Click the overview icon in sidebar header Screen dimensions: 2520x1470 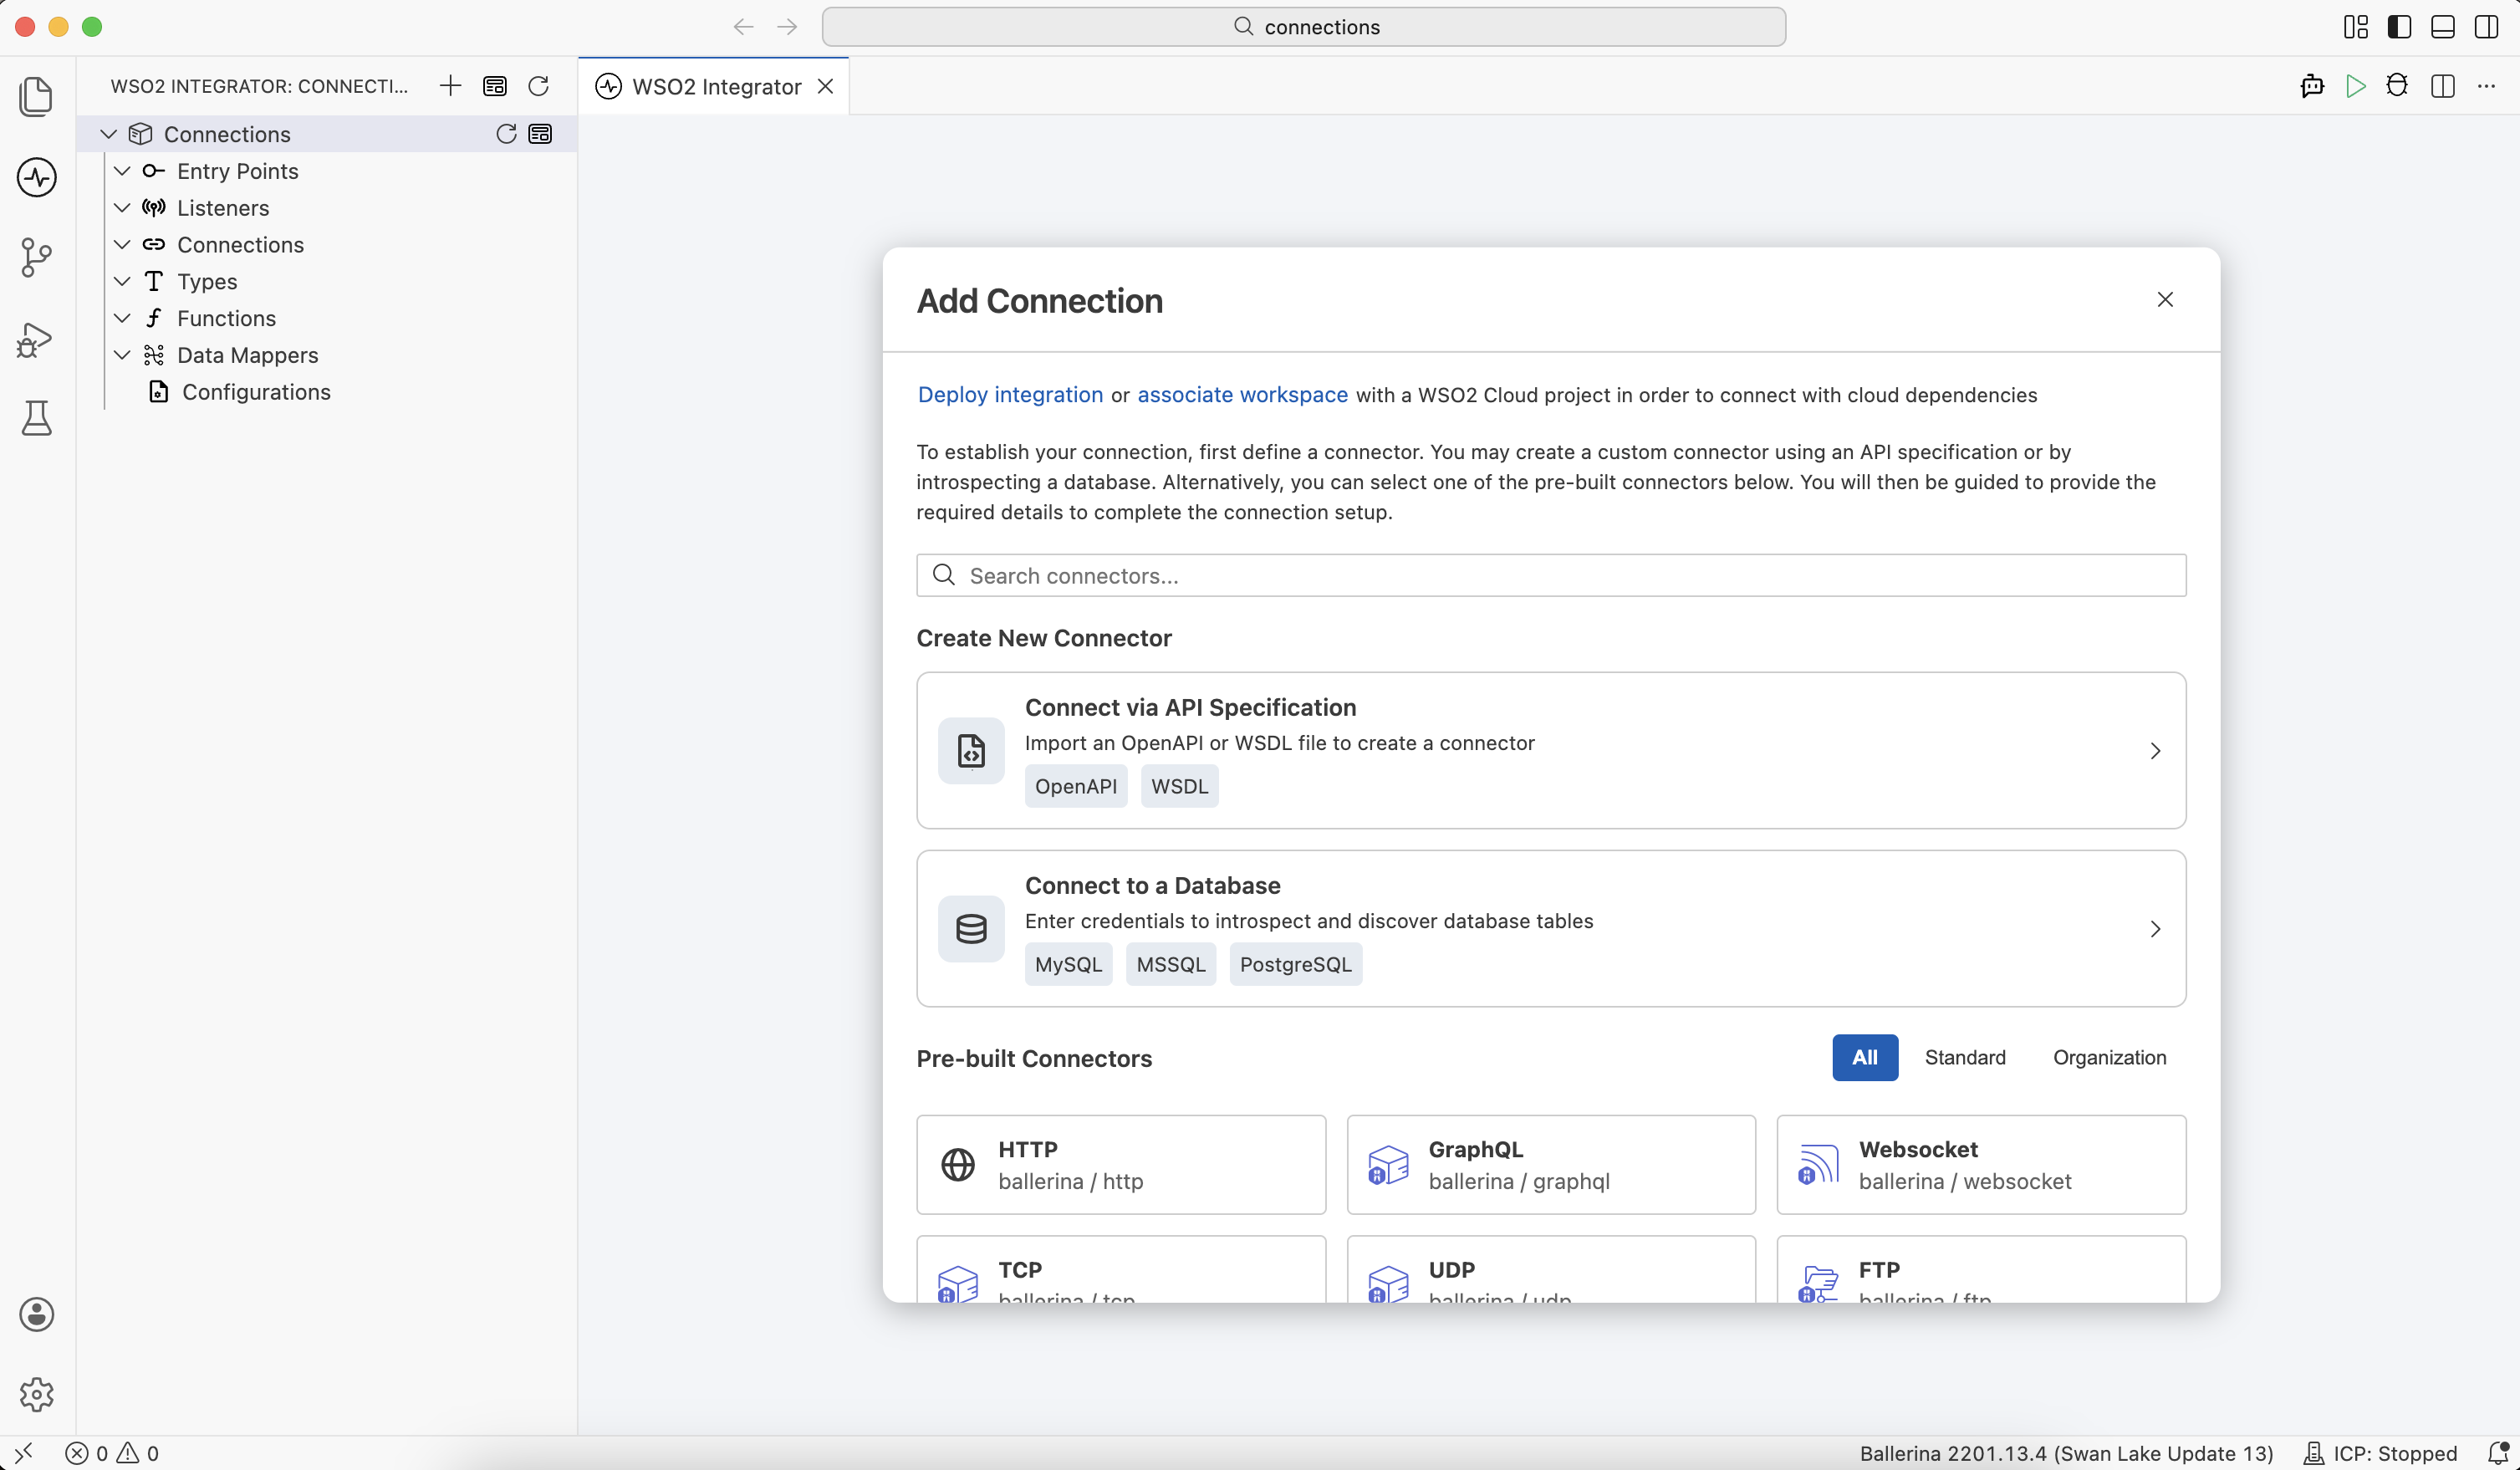(495, 86)
